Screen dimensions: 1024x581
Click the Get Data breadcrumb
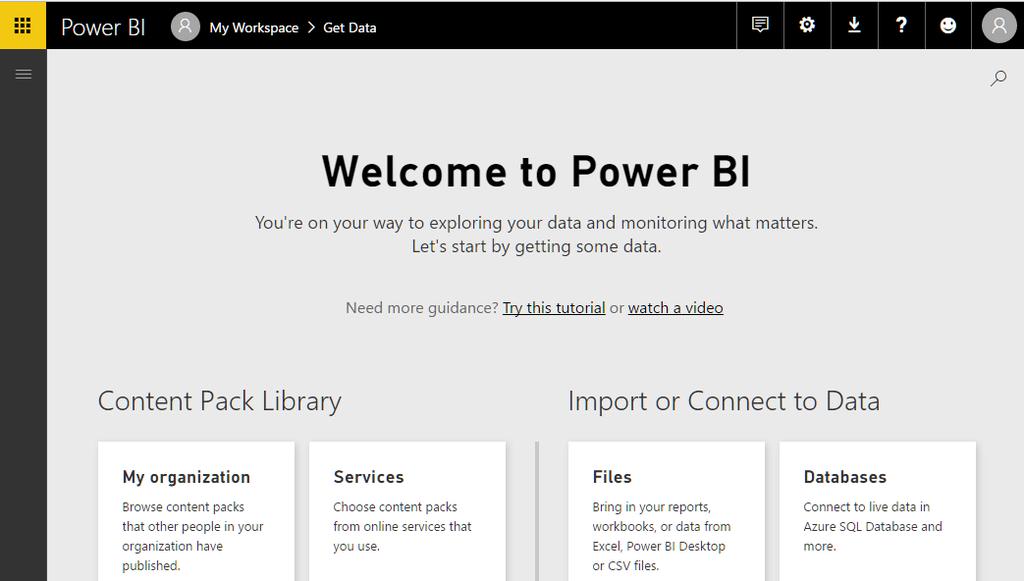coord(349,27)
